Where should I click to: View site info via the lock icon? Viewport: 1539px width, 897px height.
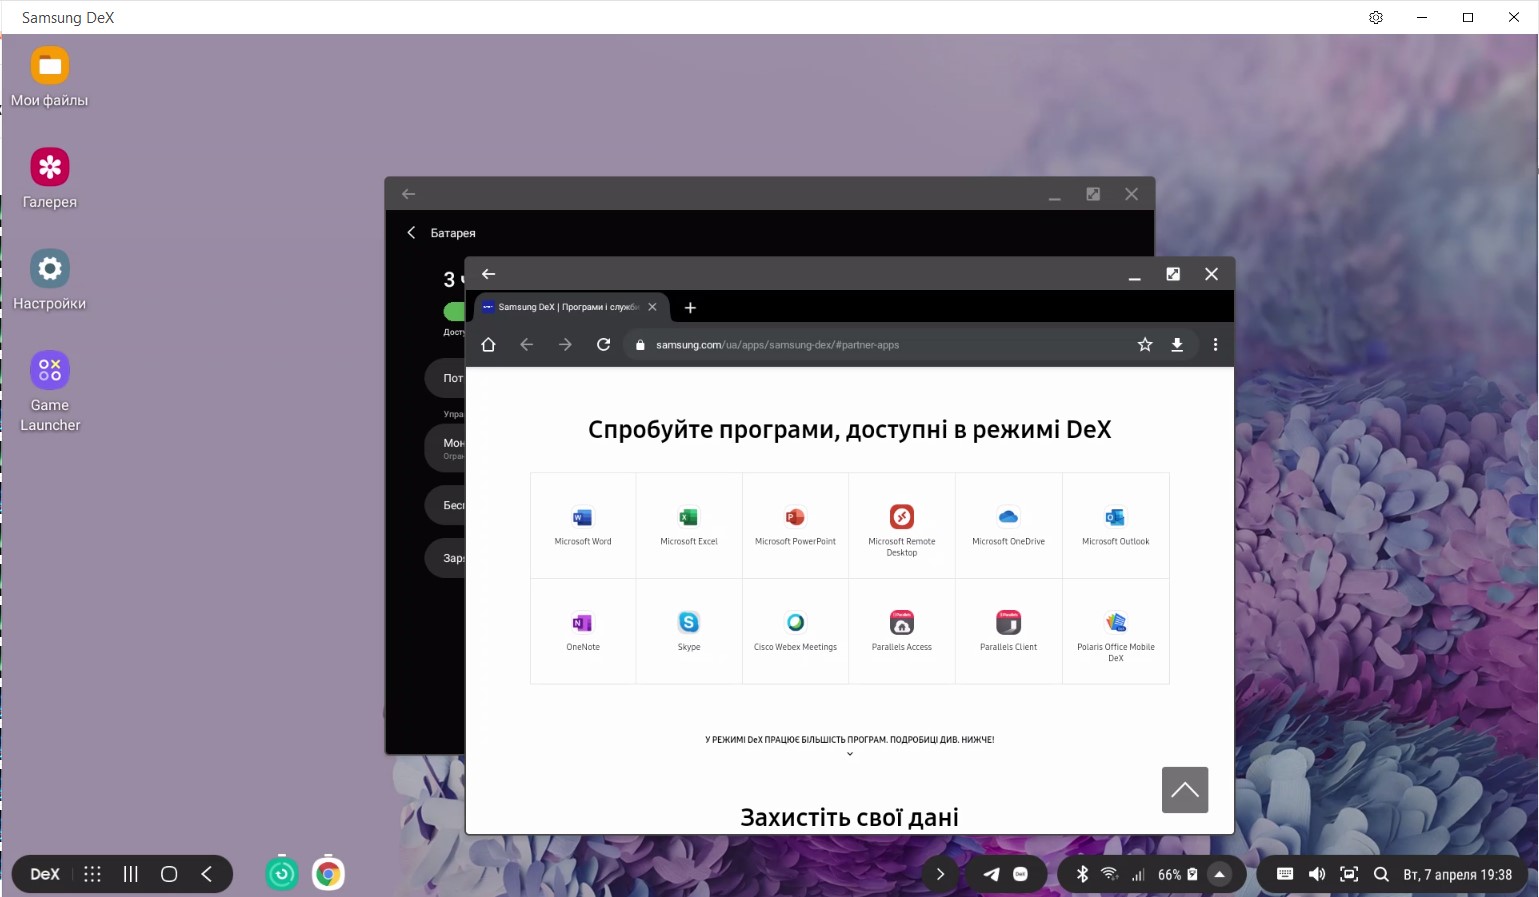coord(641,345)
